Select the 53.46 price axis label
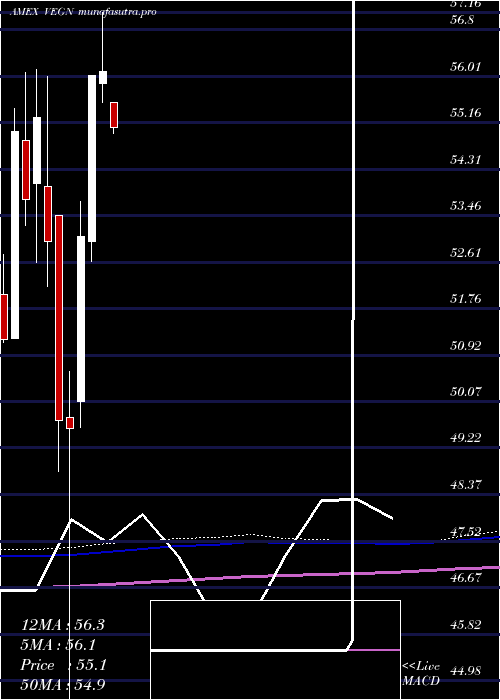 pyautogui.click(x=466, y=206)
